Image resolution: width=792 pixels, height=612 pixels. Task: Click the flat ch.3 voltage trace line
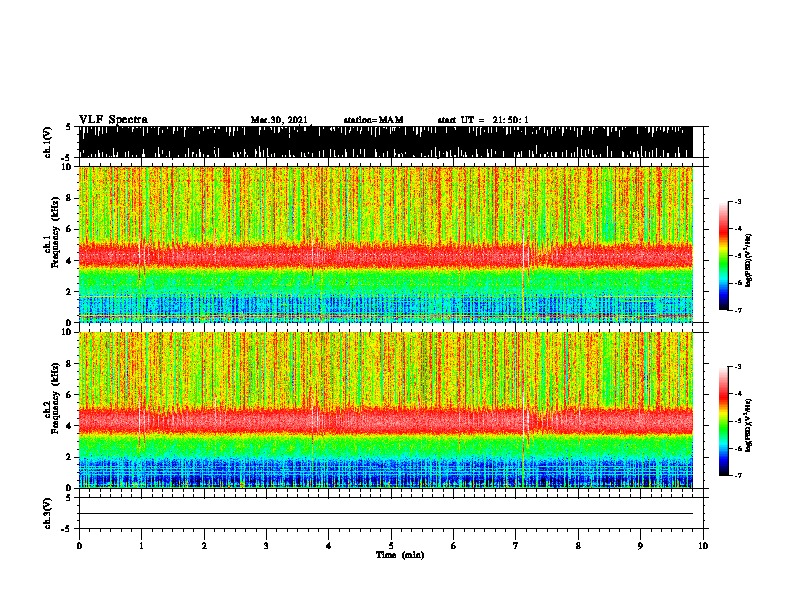point(385,514)
